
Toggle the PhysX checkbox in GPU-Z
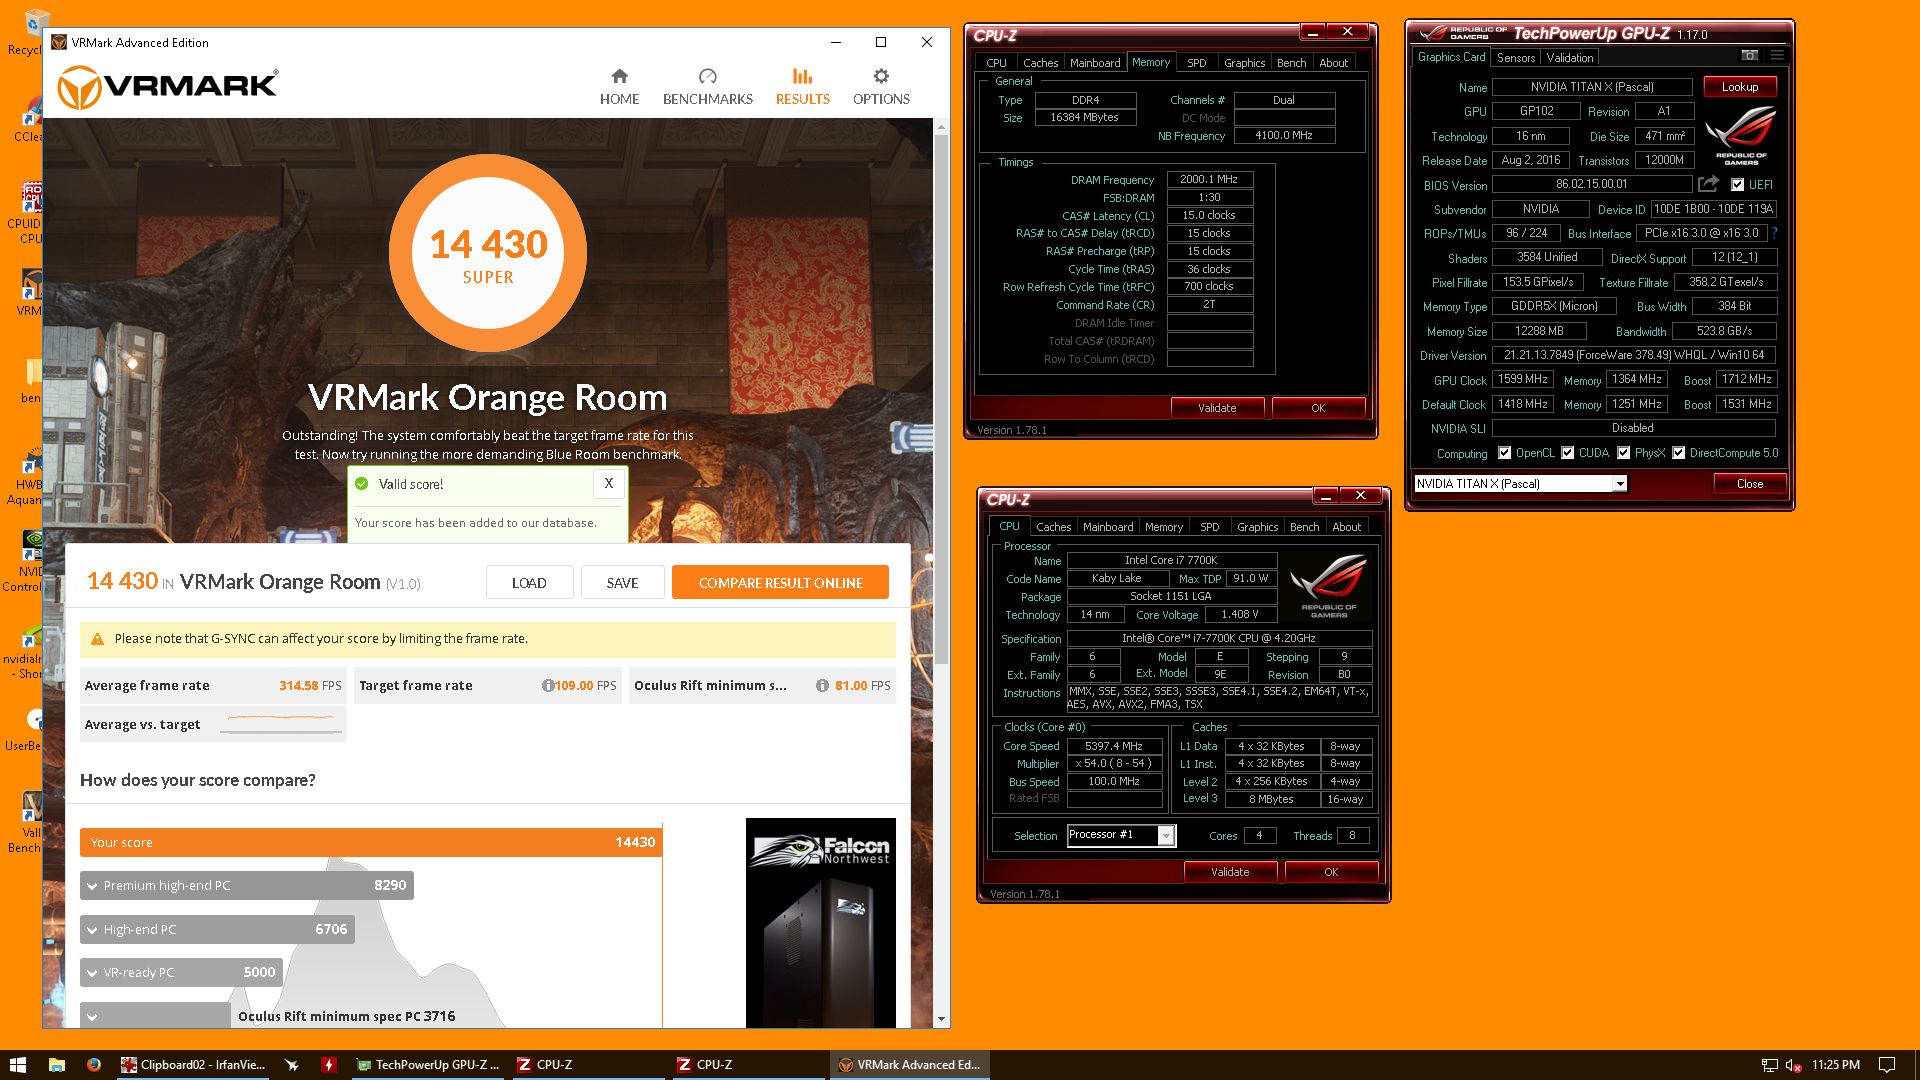pyautogui.click(x=1623, y=453)
